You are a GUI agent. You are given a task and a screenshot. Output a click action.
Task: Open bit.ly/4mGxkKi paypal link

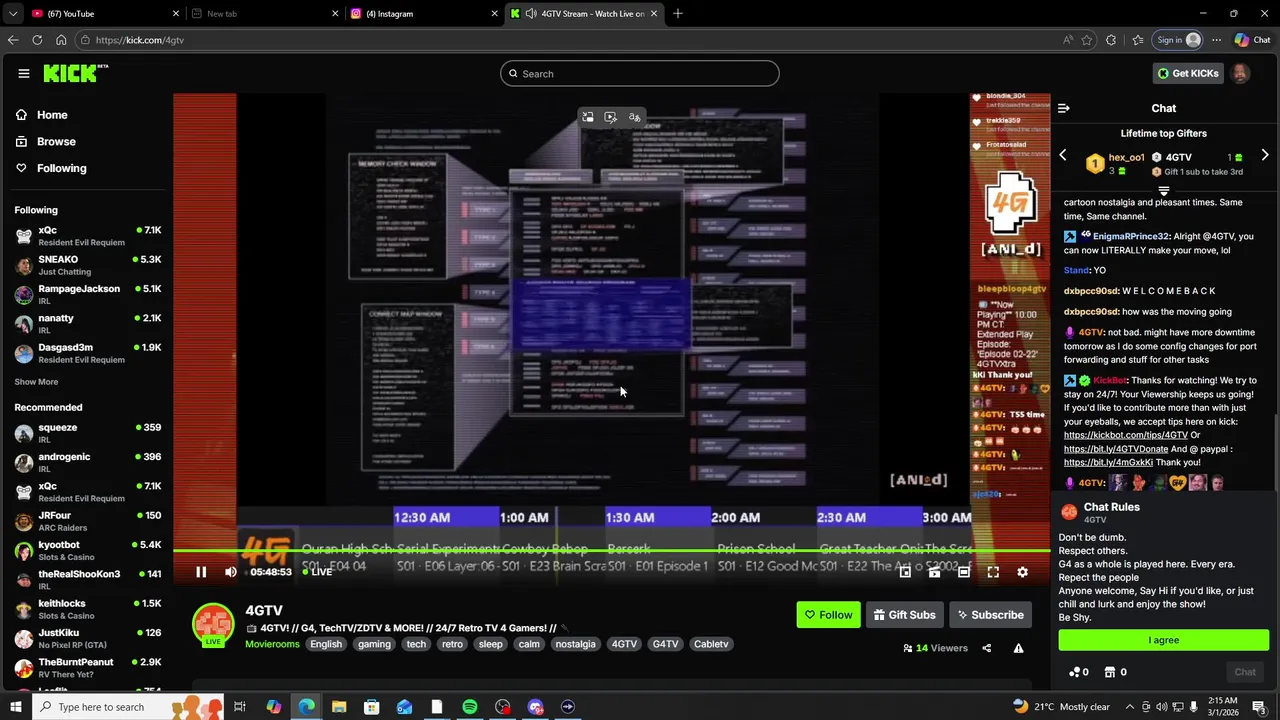1108,463
